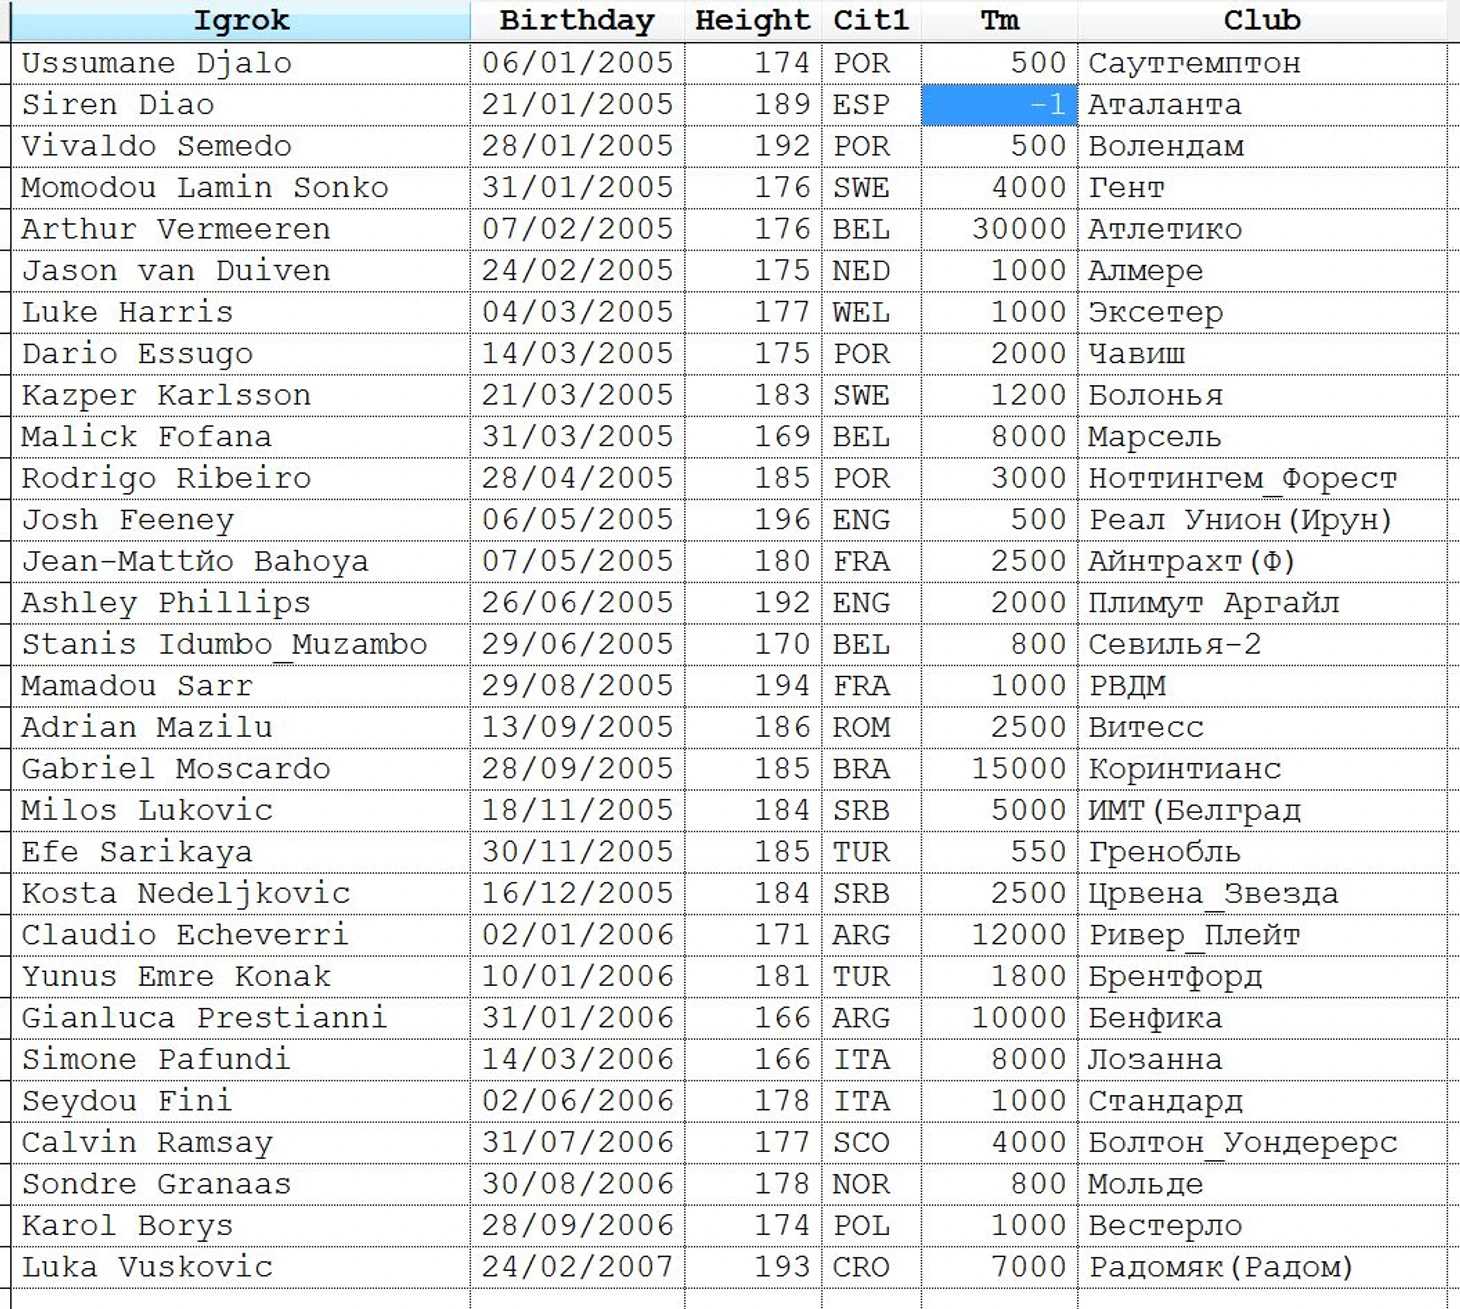Click the Tm value 12000
Screen dimensions: 1460x1309
(999, 935)
